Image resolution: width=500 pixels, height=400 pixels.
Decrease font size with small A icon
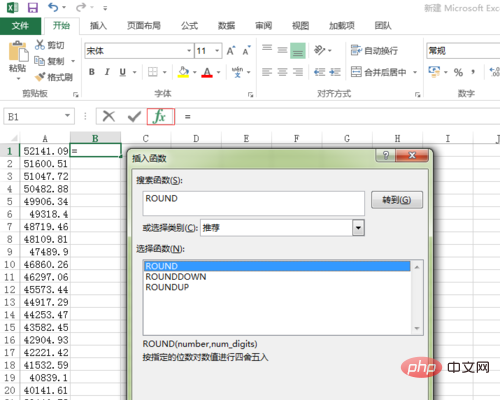pos(247,51)
